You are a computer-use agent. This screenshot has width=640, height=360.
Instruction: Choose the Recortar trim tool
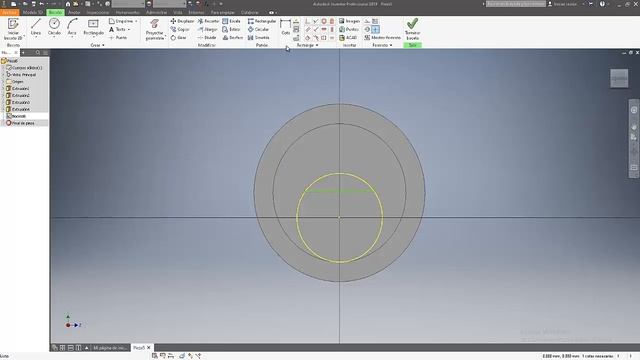pos(209,21)
